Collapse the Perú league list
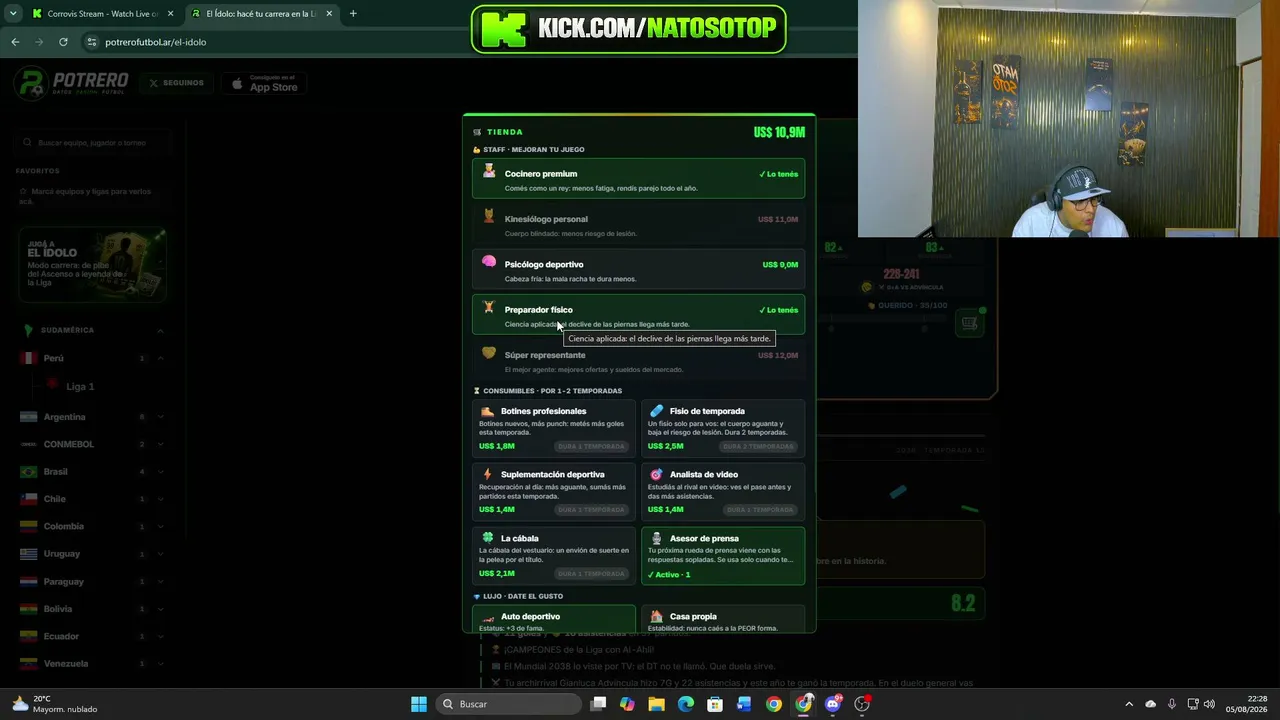The height and width of the screenshot is (720, 1280). pos(160,358)
